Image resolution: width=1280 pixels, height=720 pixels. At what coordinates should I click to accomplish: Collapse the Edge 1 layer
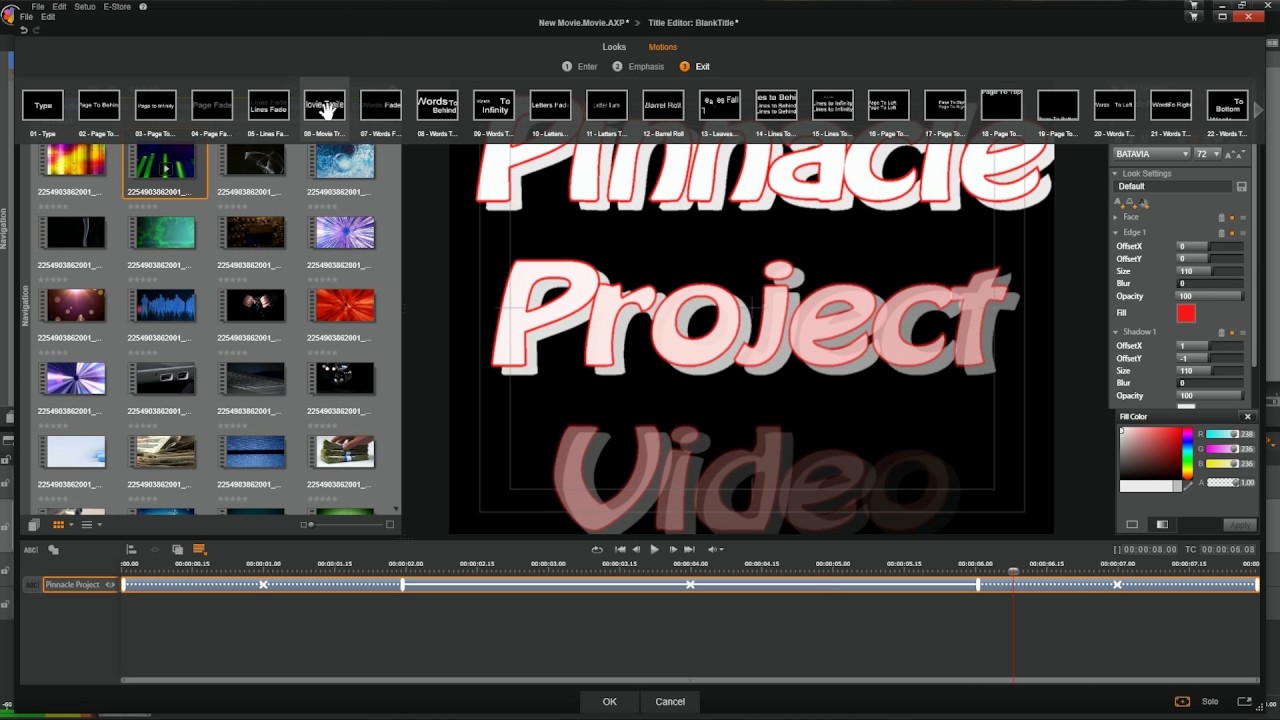pyautogui.click(x=1116, y=232)
